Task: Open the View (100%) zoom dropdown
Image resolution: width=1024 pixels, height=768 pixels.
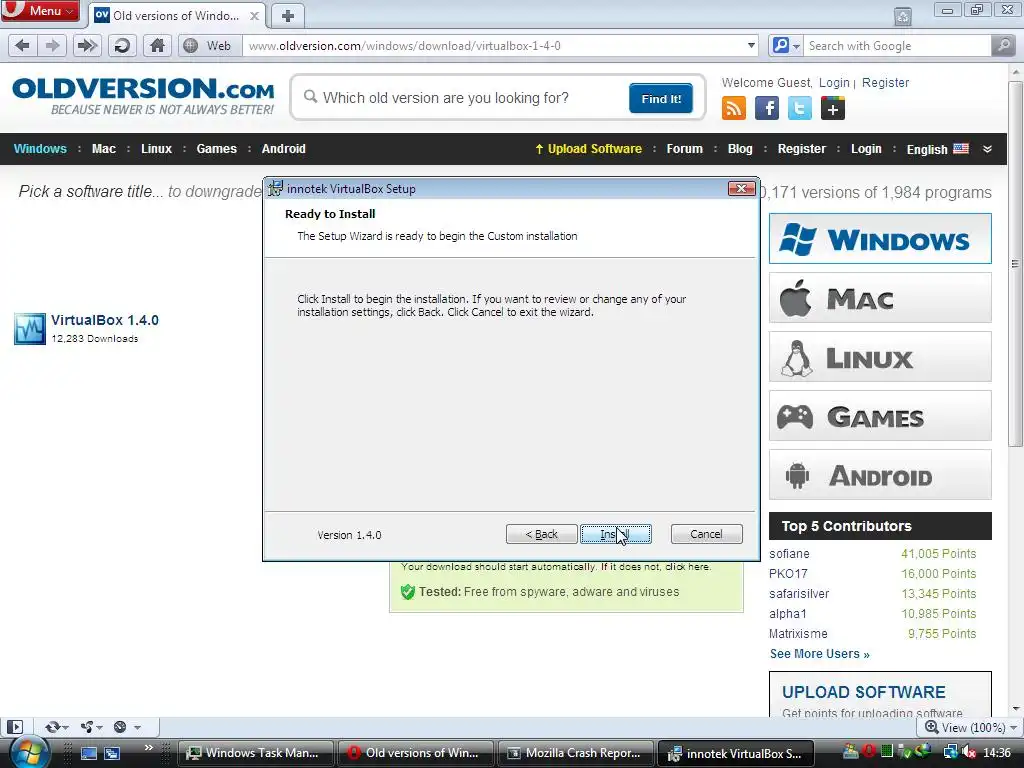Action: 971,727
